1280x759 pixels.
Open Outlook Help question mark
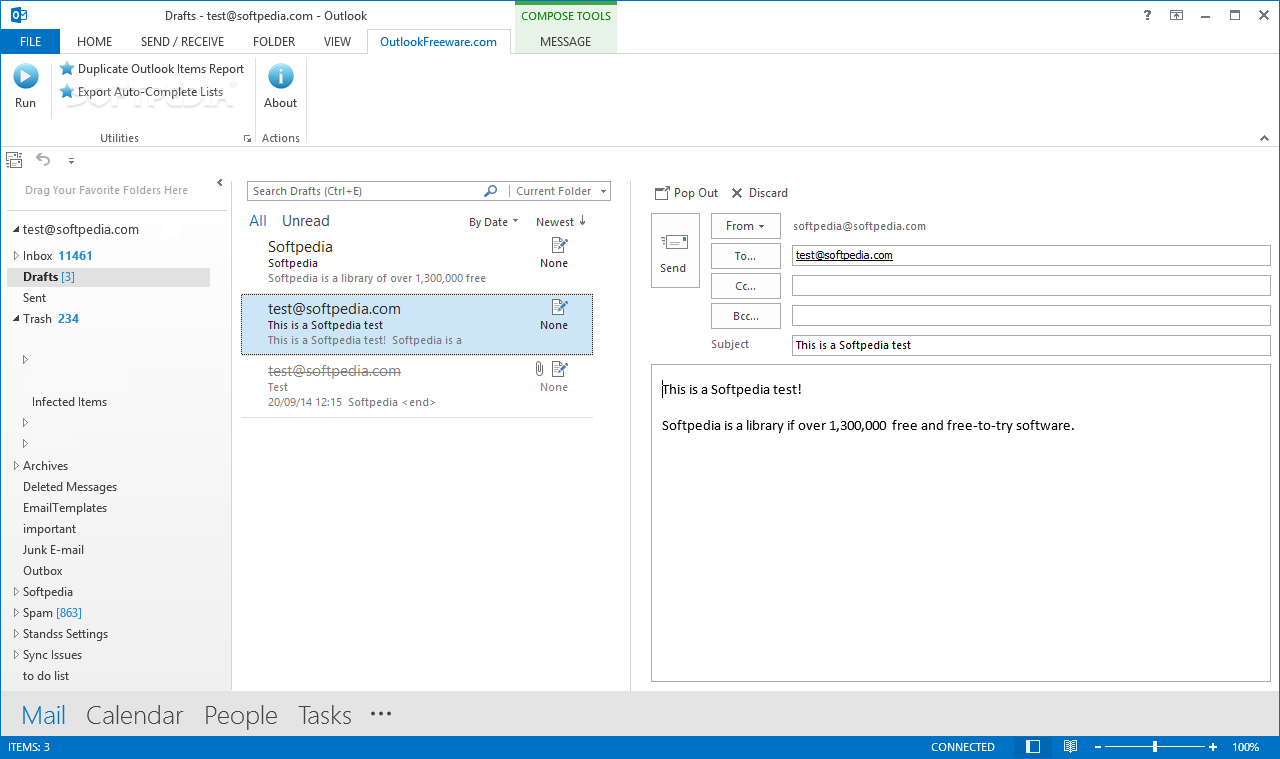click(x=1146, y=15)
